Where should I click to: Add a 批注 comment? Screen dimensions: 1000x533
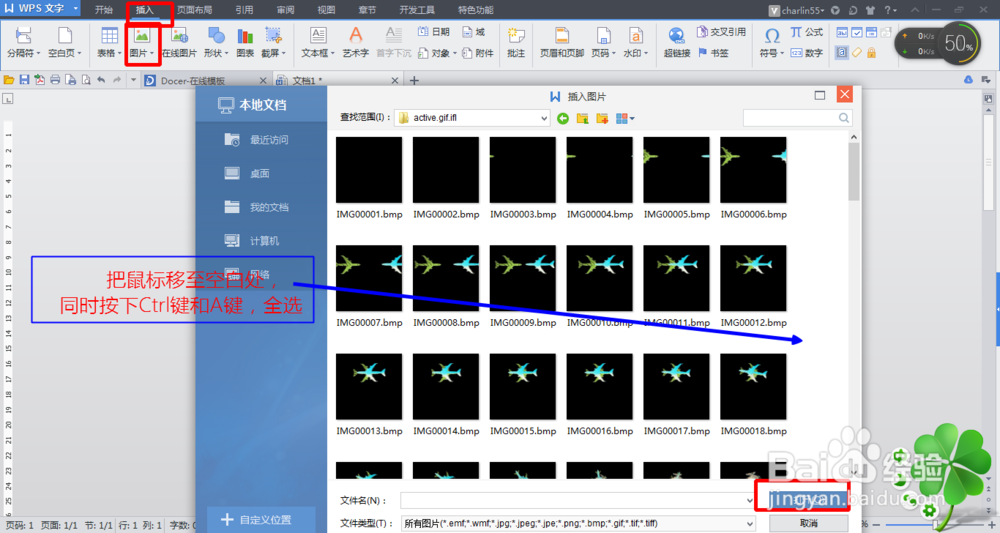point(516,42)
